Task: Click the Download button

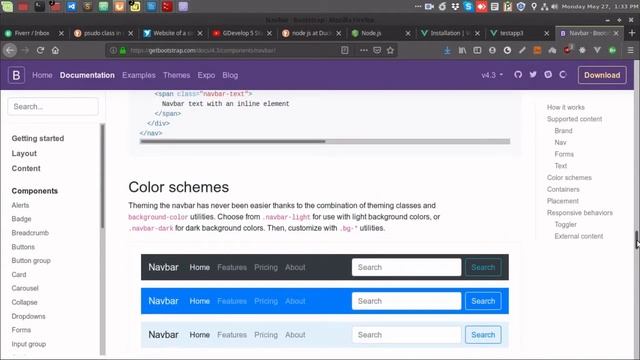Action: (x=602, y=75)
